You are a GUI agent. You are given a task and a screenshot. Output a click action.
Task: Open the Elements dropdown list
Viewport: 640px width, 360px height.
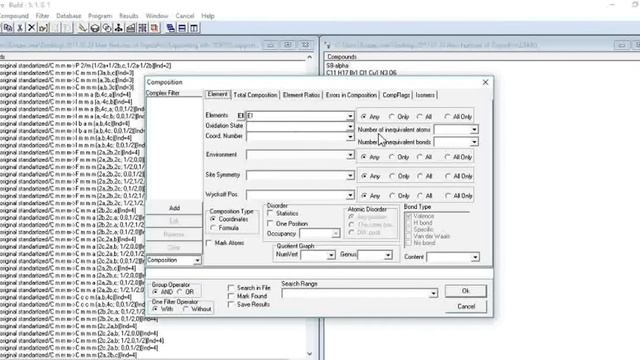(350, 116)
